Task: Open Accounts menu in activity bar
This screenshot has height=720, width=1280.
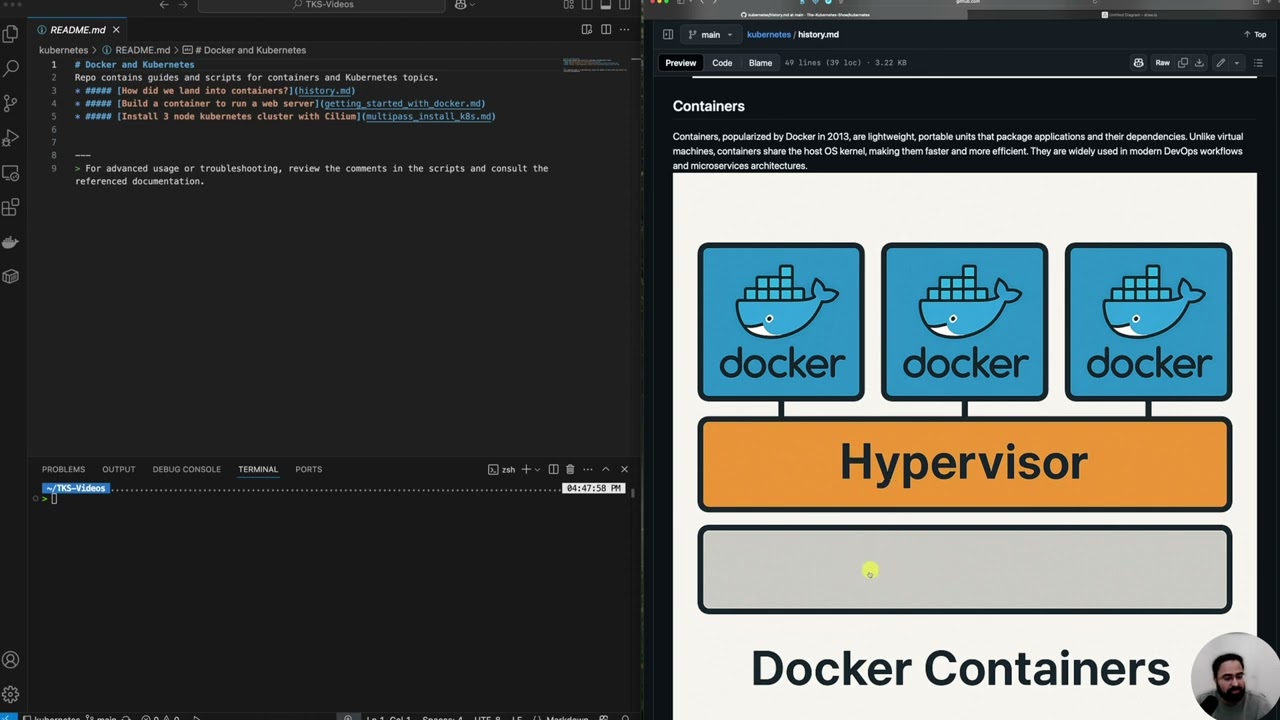Action: coord(11,660)
